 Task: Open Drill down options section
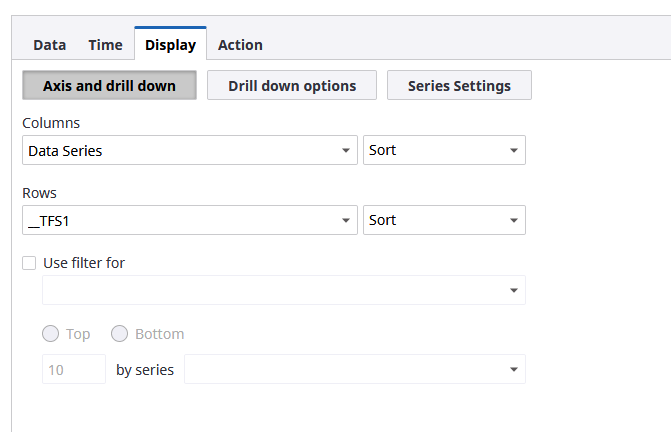click(x=292, y=86)
